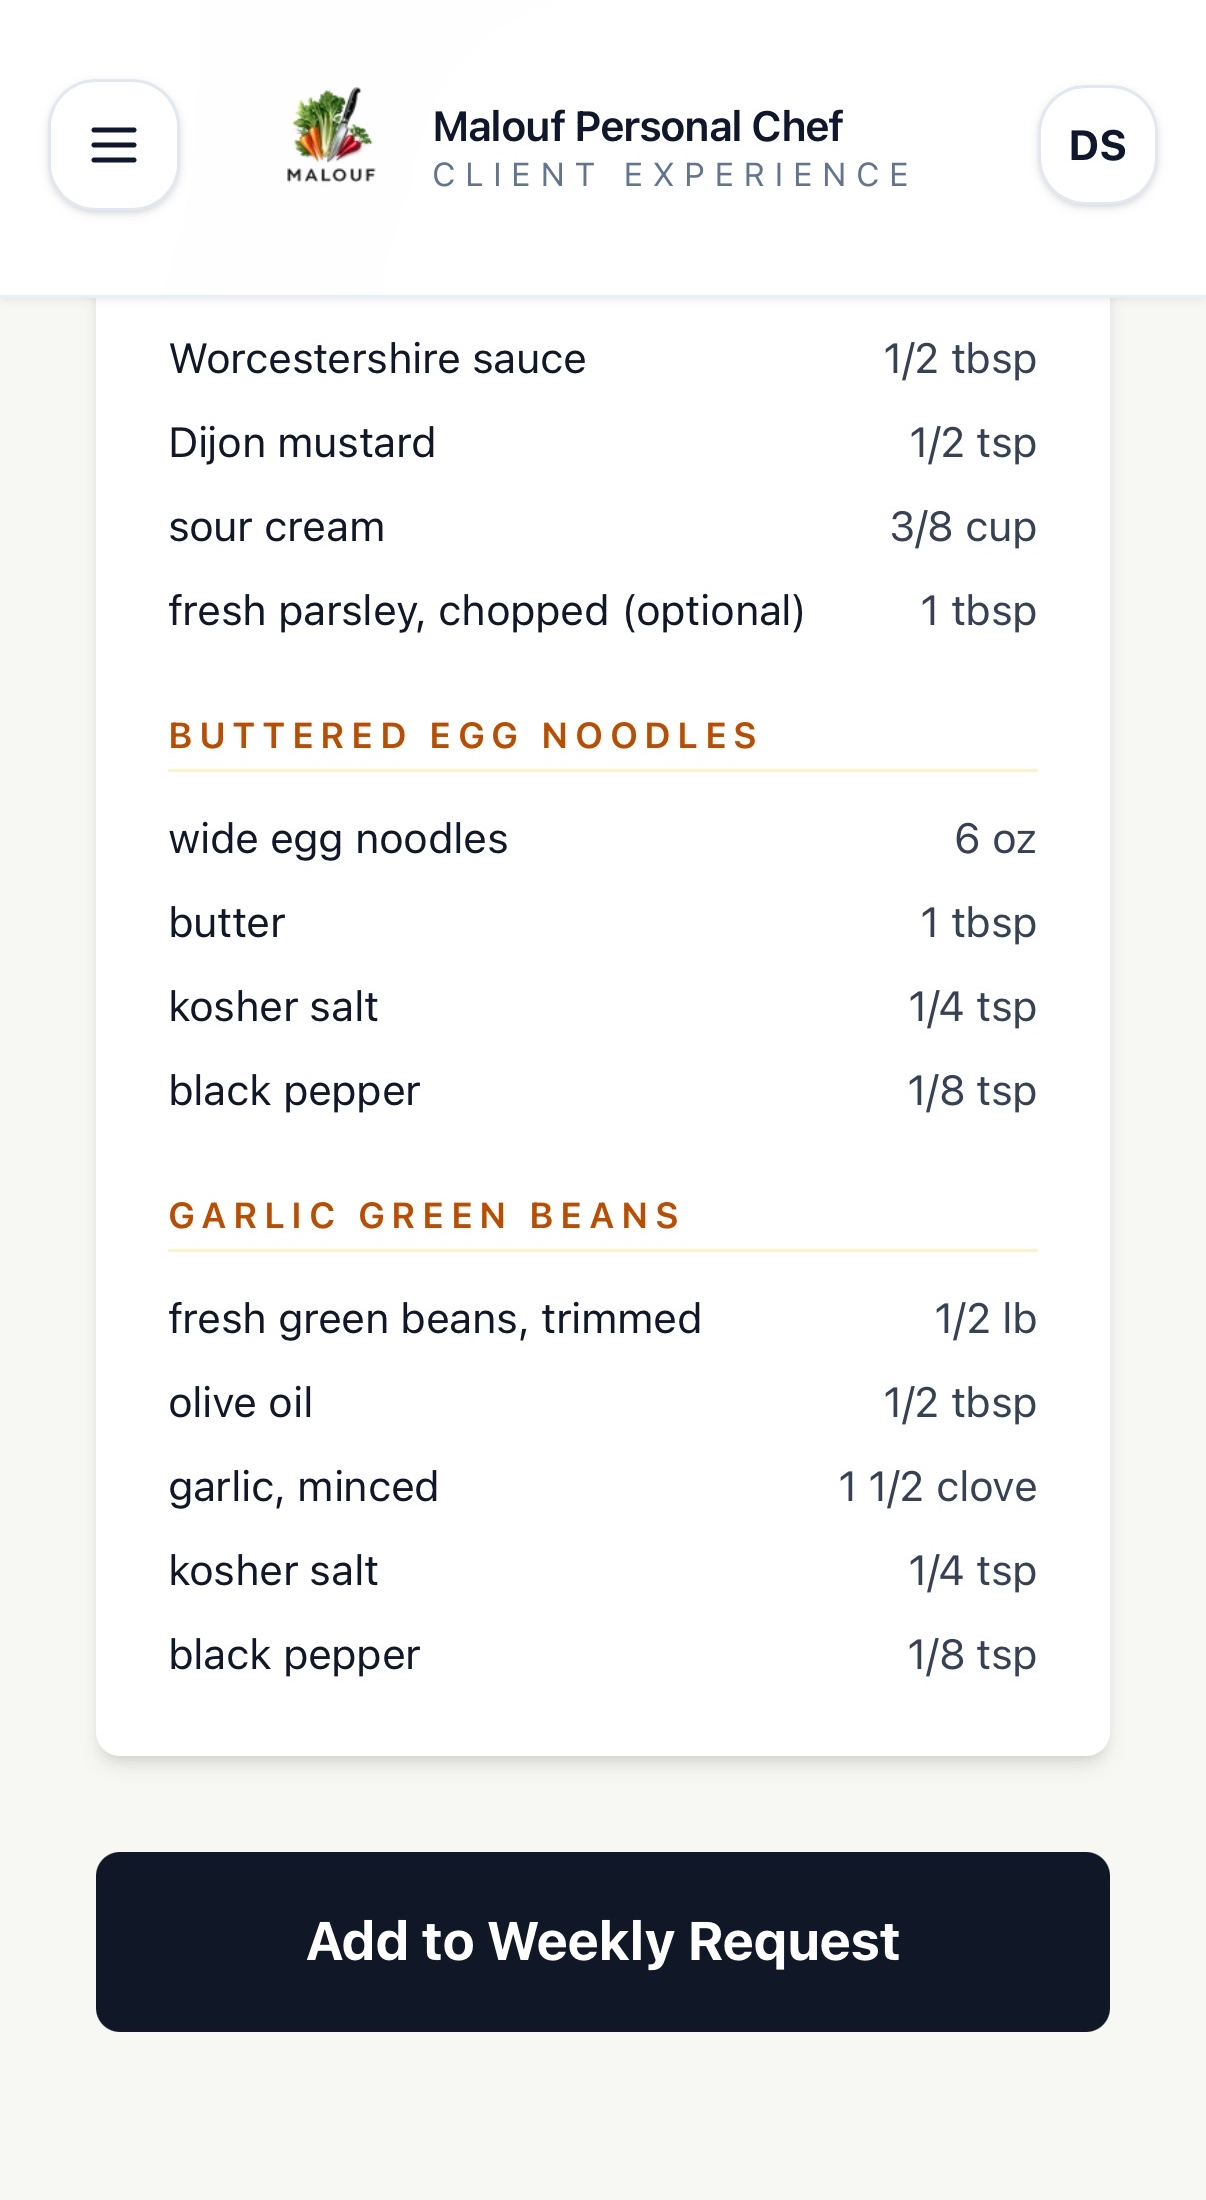The image size is (1206, 2200).
Task: Click the 3/8 cup amount
Action: click(x=963, y=527)
